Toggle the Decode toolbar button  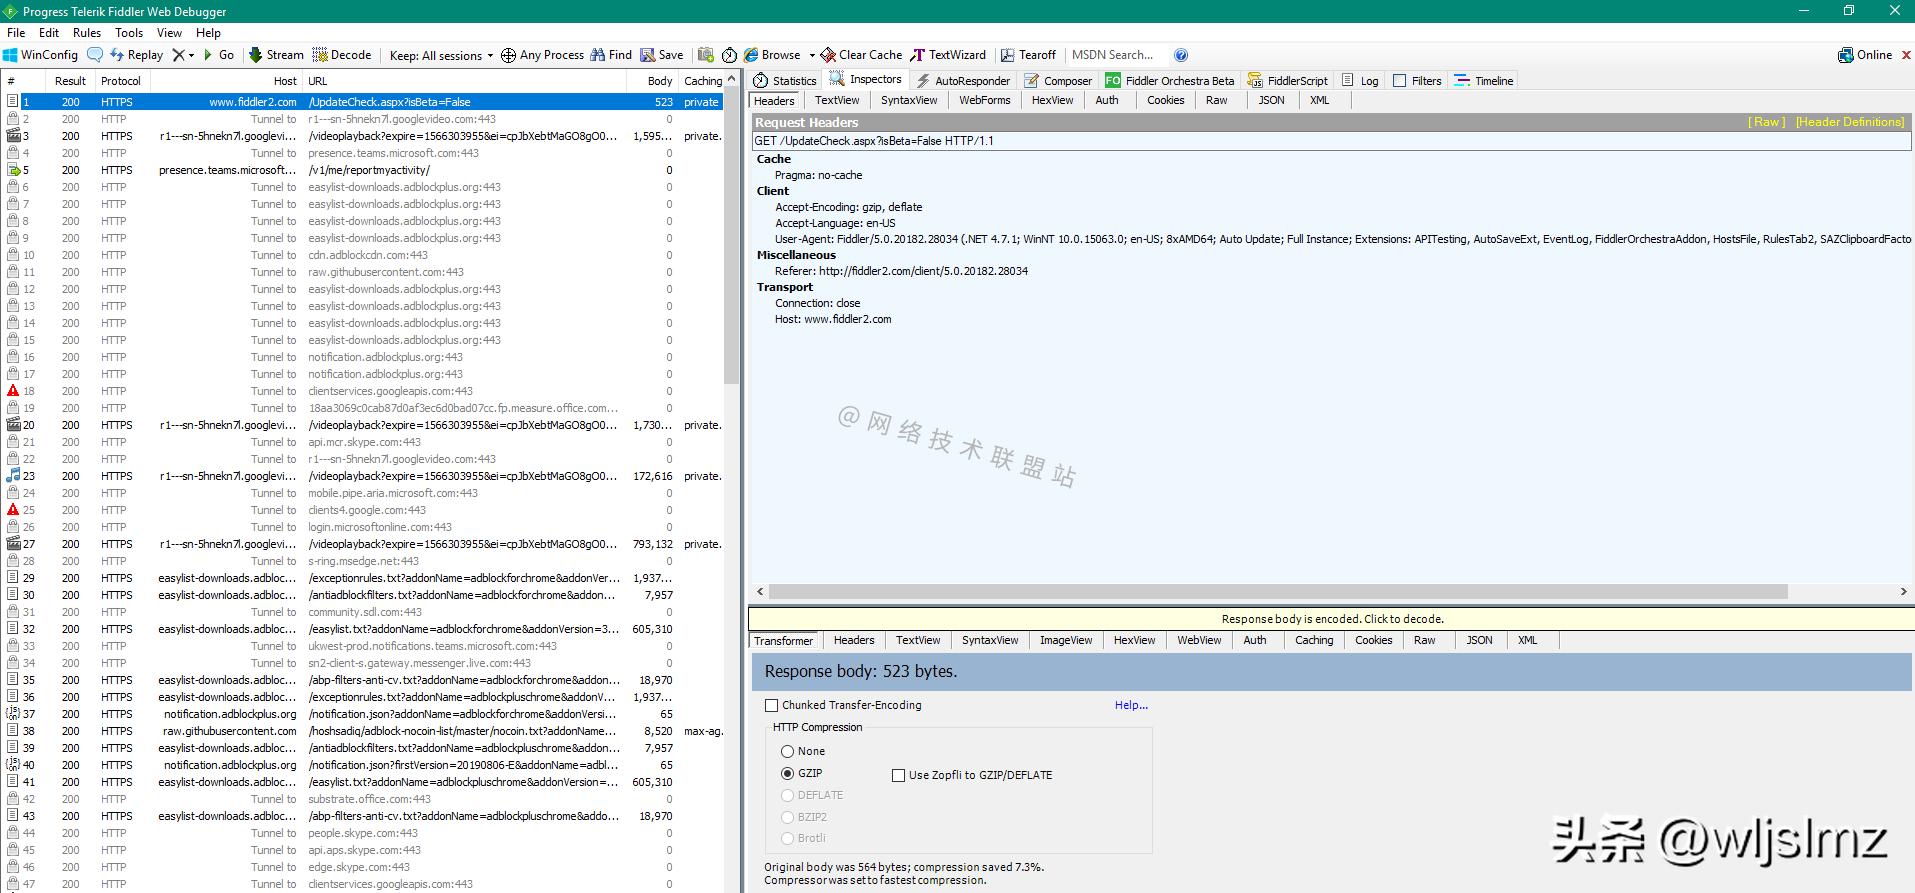click(x=341, y=55)
